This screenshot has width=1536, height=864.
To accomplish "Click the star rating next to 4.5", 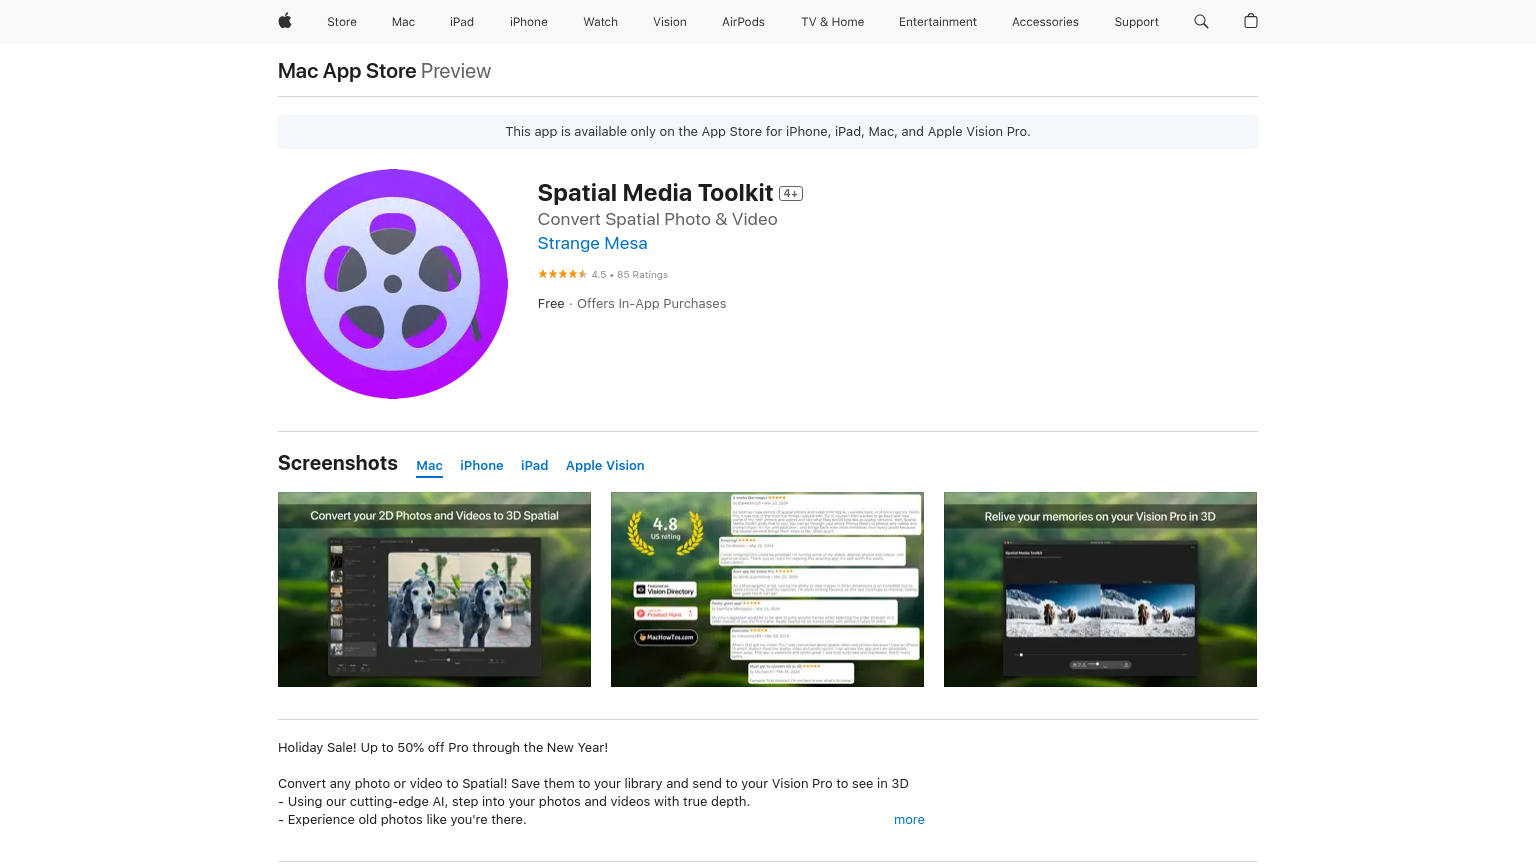I will pos(563,273).
